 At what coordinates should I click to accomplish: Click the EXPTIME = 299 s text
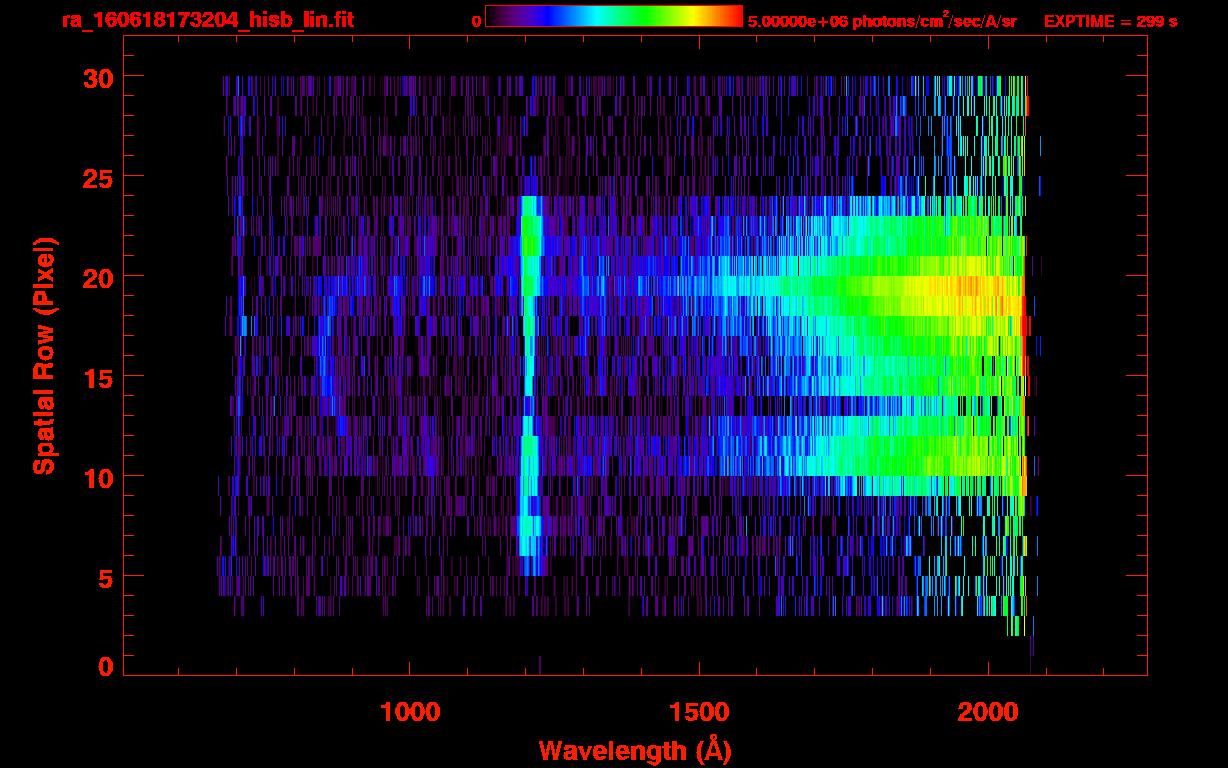1110,21
